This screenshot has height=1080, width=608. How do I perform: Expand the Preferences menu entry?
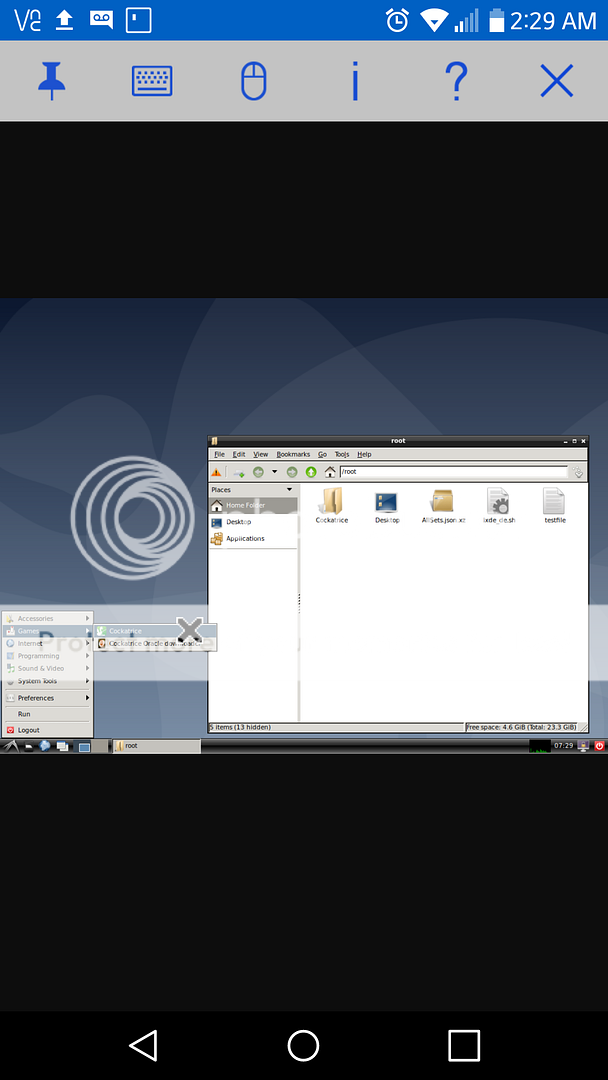48,698
